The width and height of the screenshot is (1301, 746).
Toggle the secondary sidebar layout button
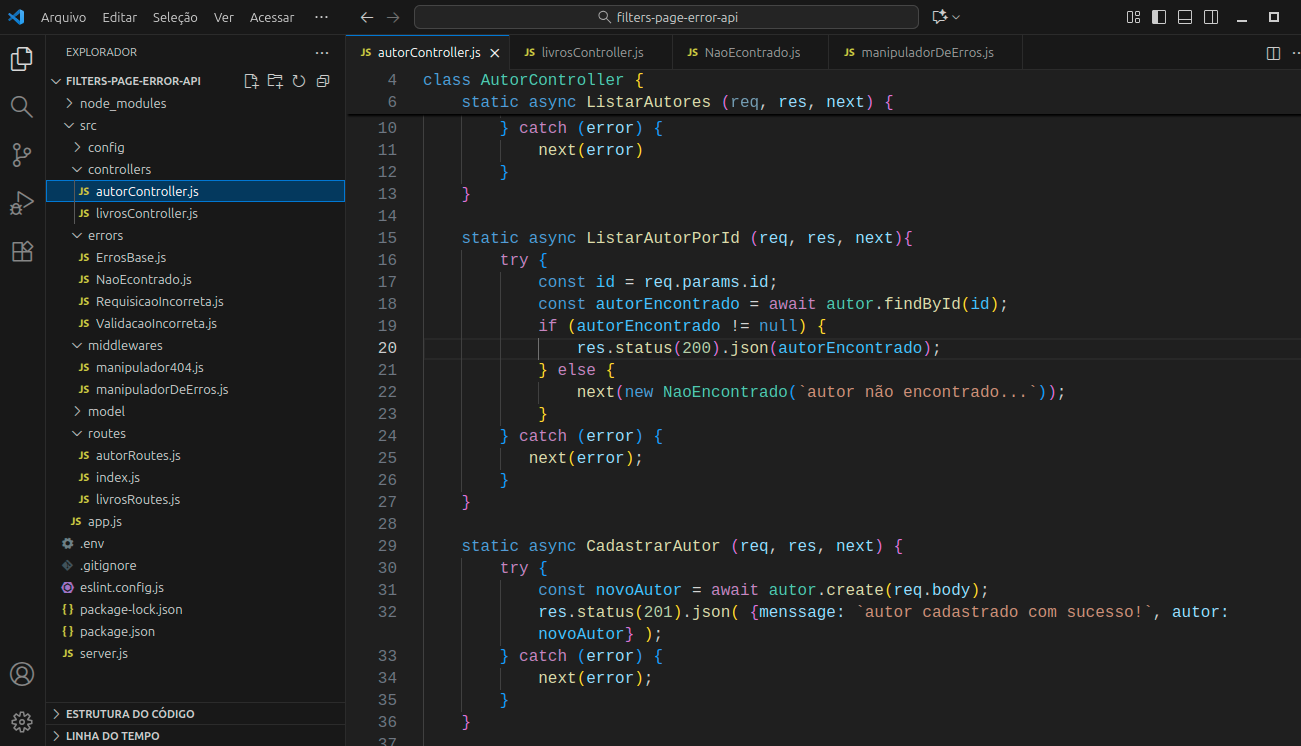[x=1211, y=17]
